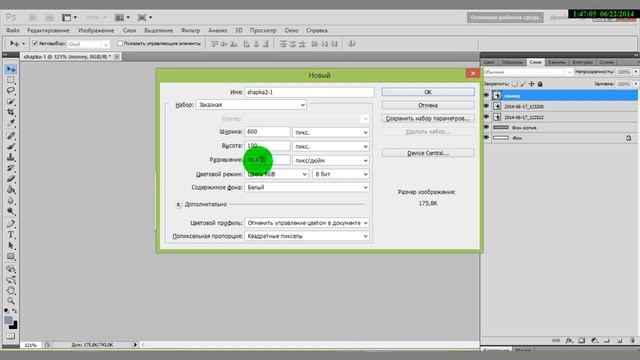
Task: Click the Основная рабочая среда workspace button
Action: click(x=505, y=18)
